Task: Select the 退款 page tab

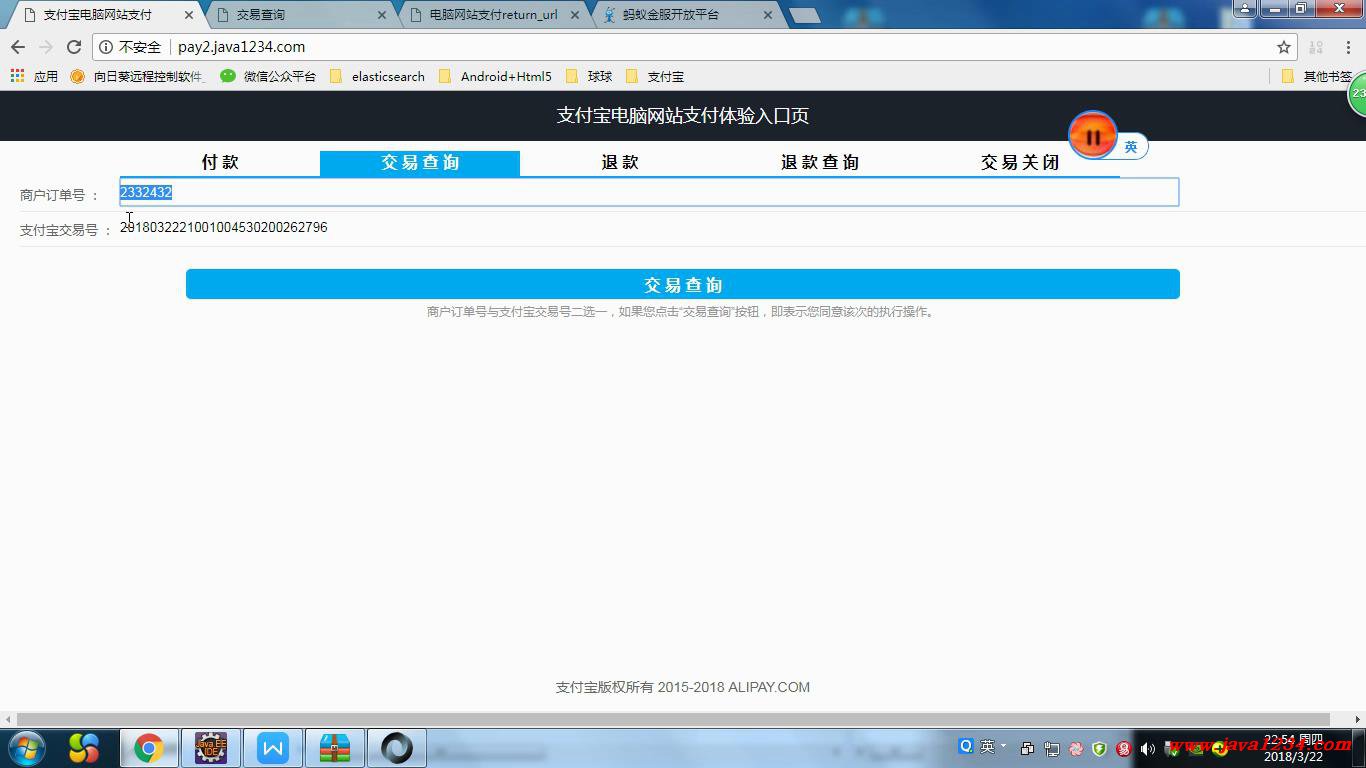Action: pyautogui.click(x=620, y=162)
